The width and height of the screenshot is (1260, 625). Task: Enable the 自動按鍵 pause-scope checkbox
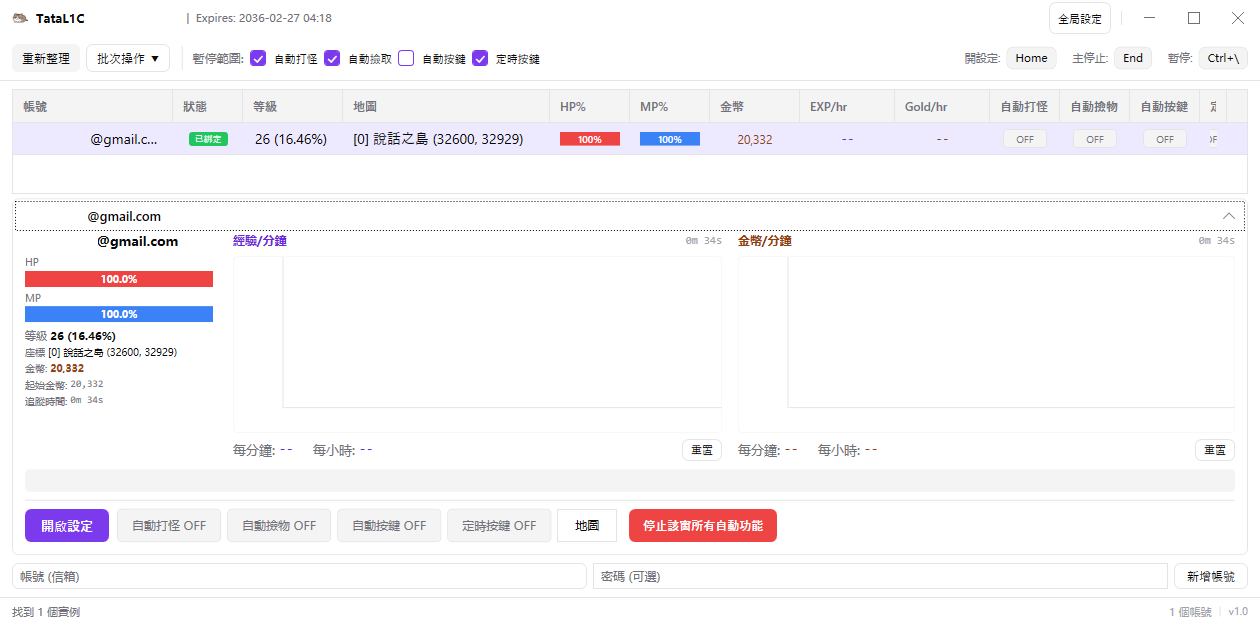(x=406, y=58)
